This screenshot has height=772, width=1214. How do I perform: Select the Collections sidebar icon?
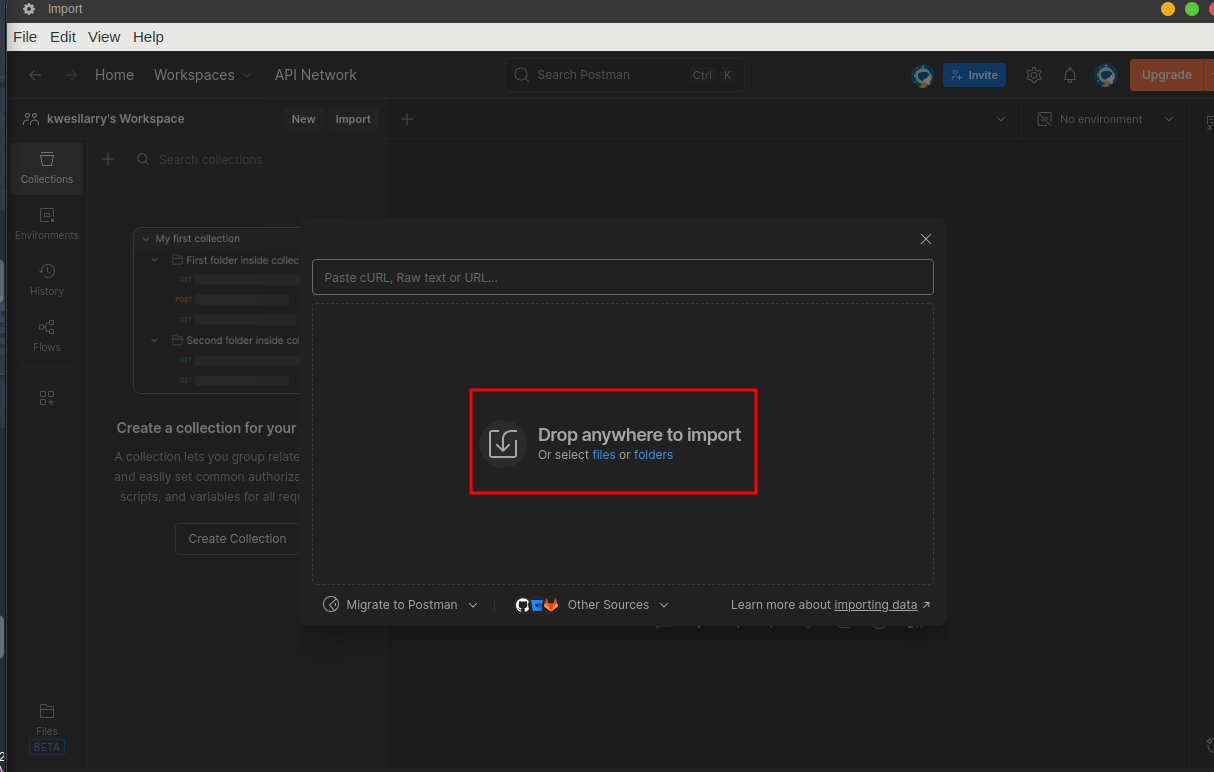(46, 167)
